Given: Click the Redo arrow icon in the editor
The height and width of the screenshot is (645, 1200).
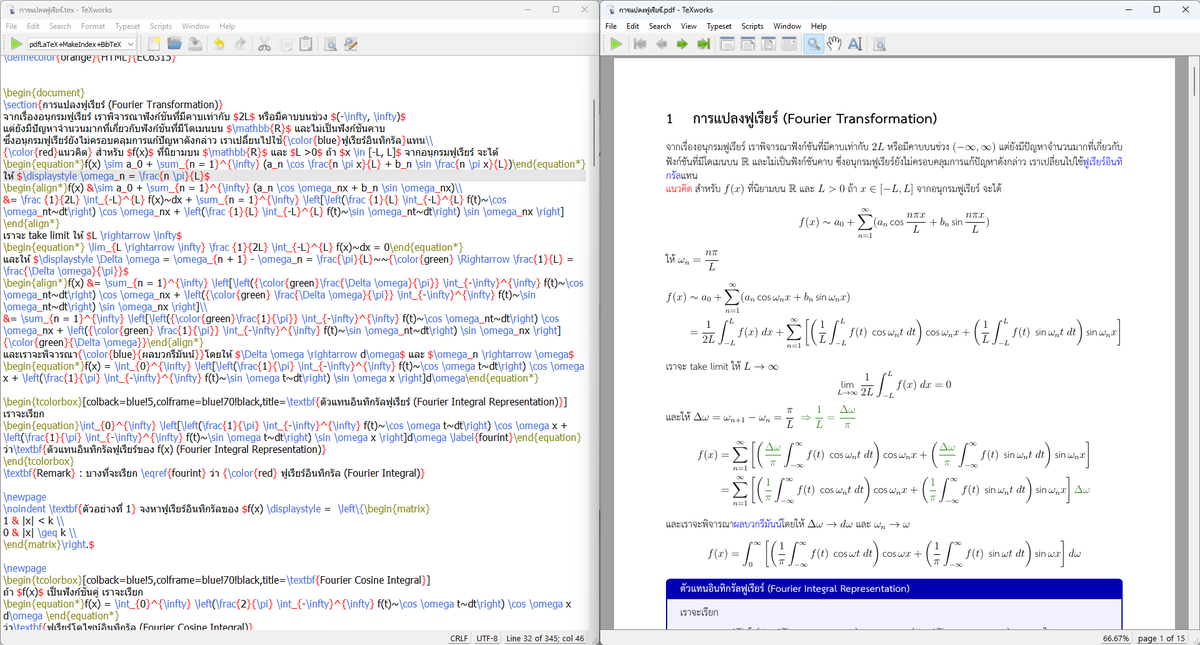Looking at the screenshot, I should click(x=240, y=44).
